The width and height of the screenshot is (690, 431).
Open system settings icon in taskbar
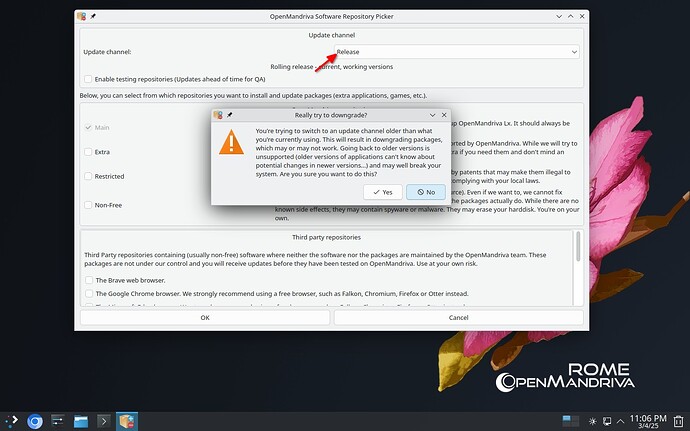point(58,420)
